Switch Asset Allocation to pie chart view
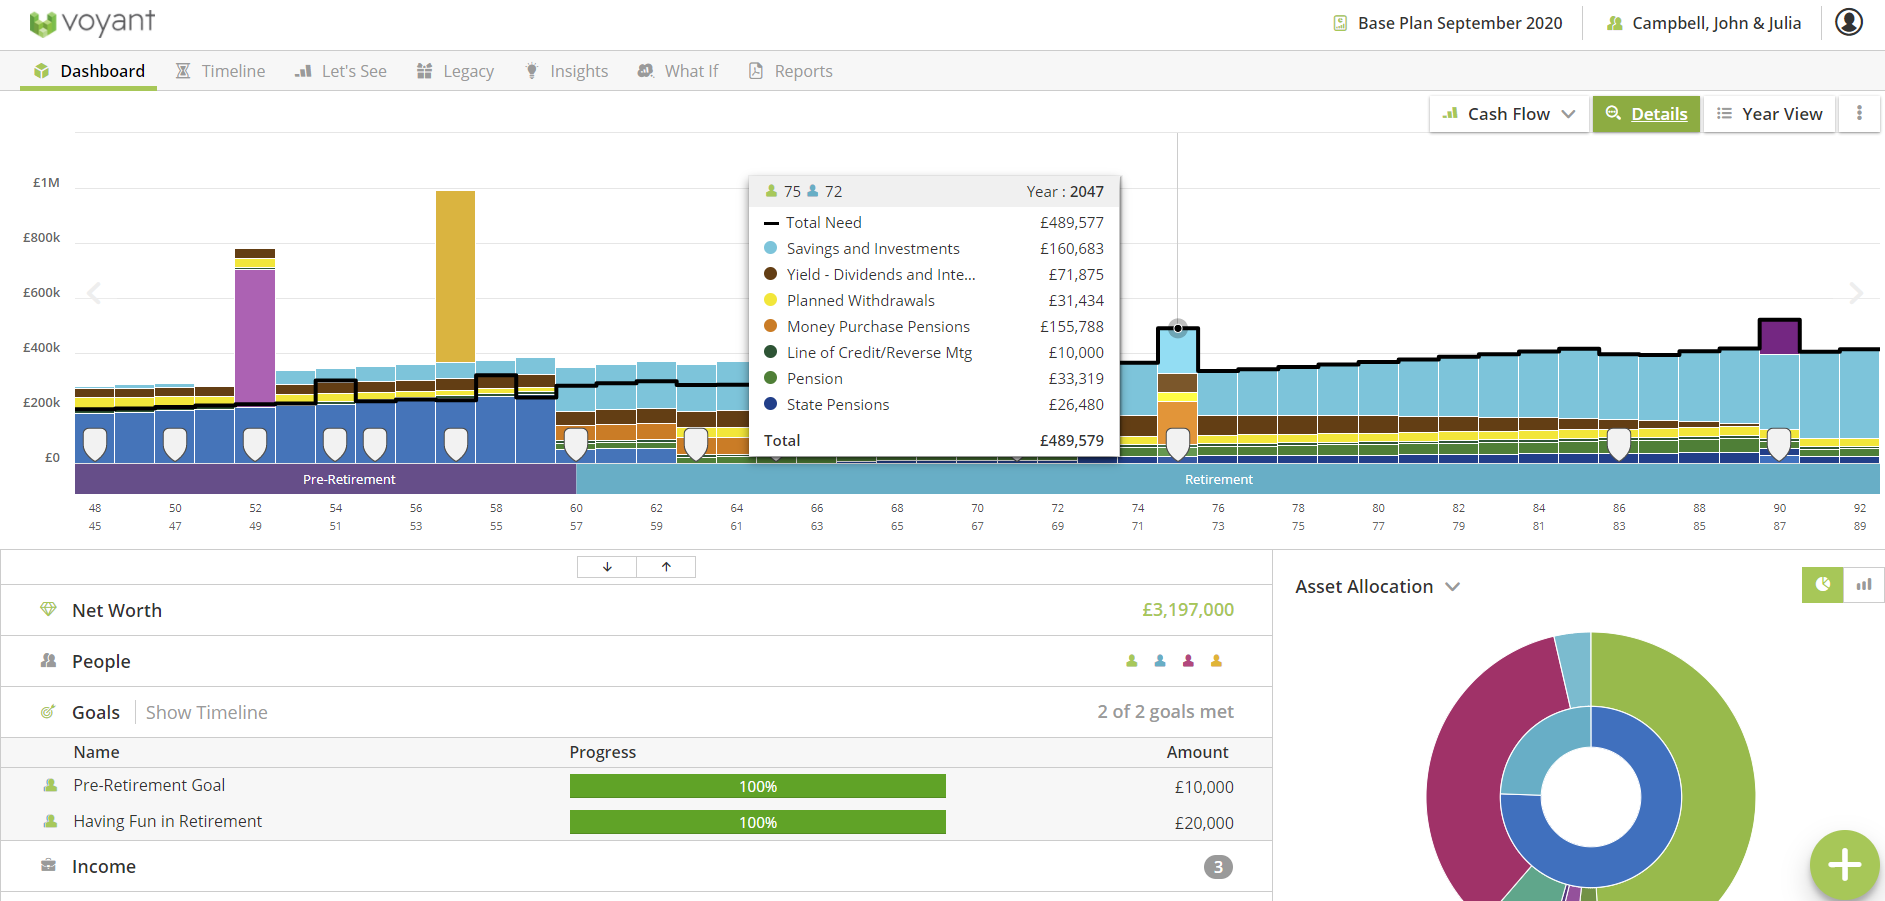This screenshot has width=1885, height=901. 1823,585
